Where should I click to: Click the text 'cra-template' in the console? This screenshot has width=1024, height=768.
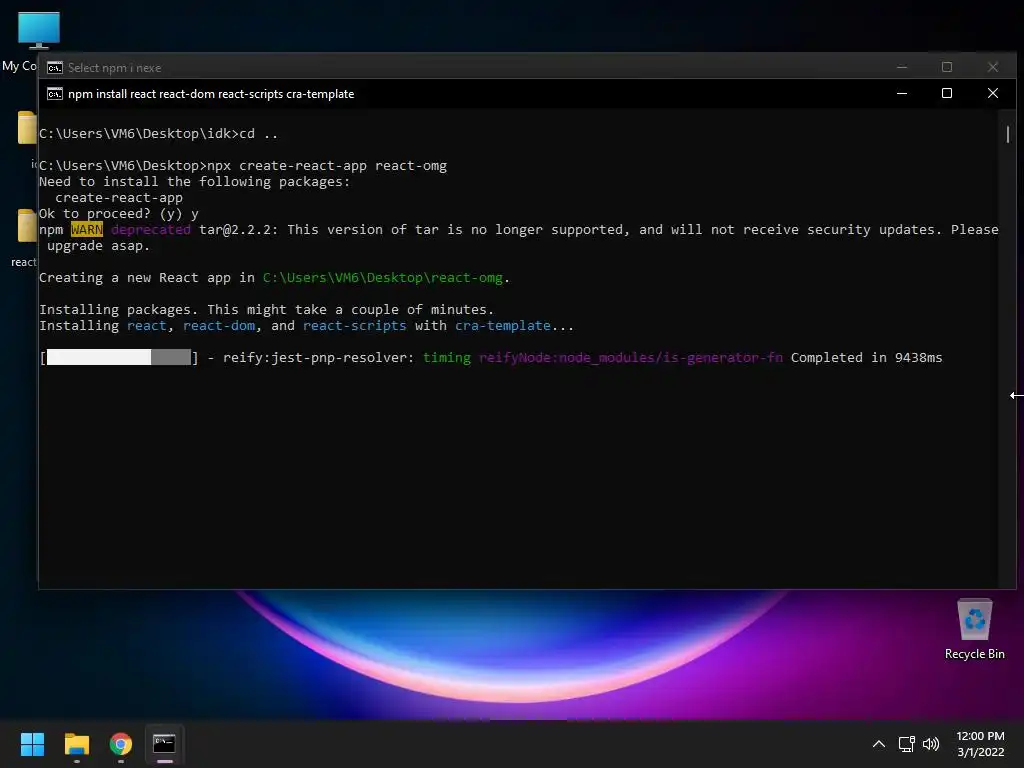(503, 325)
